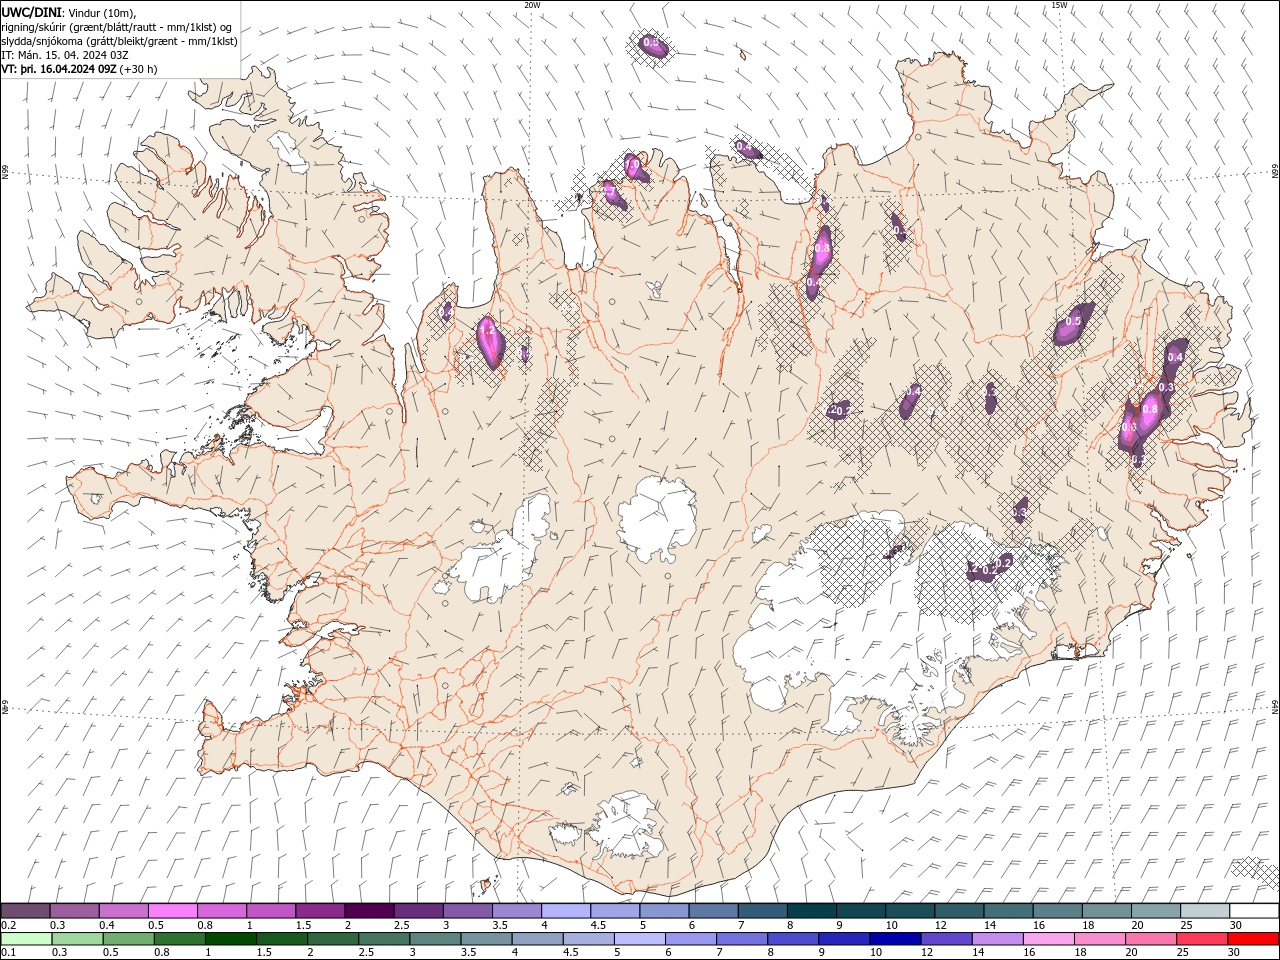Select the 'rigning/skúrir' legend description line

117,27
